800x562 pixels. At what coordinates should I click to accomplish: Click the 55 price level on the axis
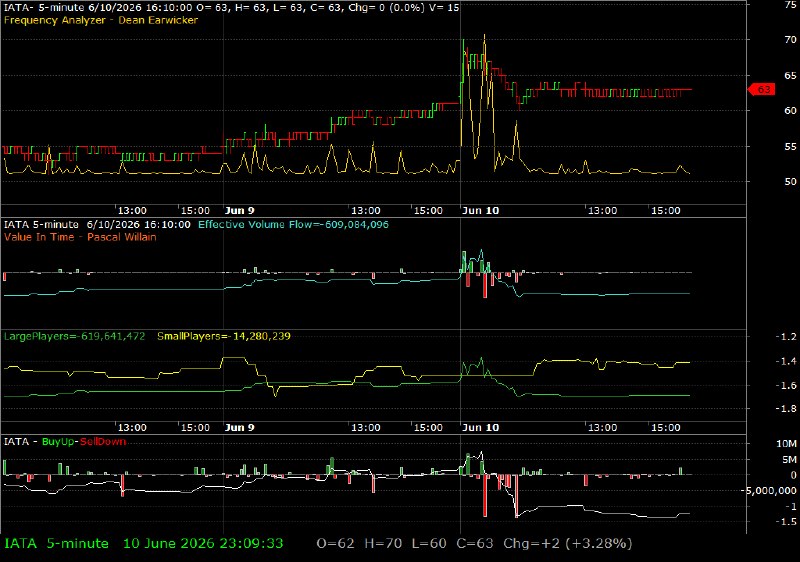coord(790,146)
